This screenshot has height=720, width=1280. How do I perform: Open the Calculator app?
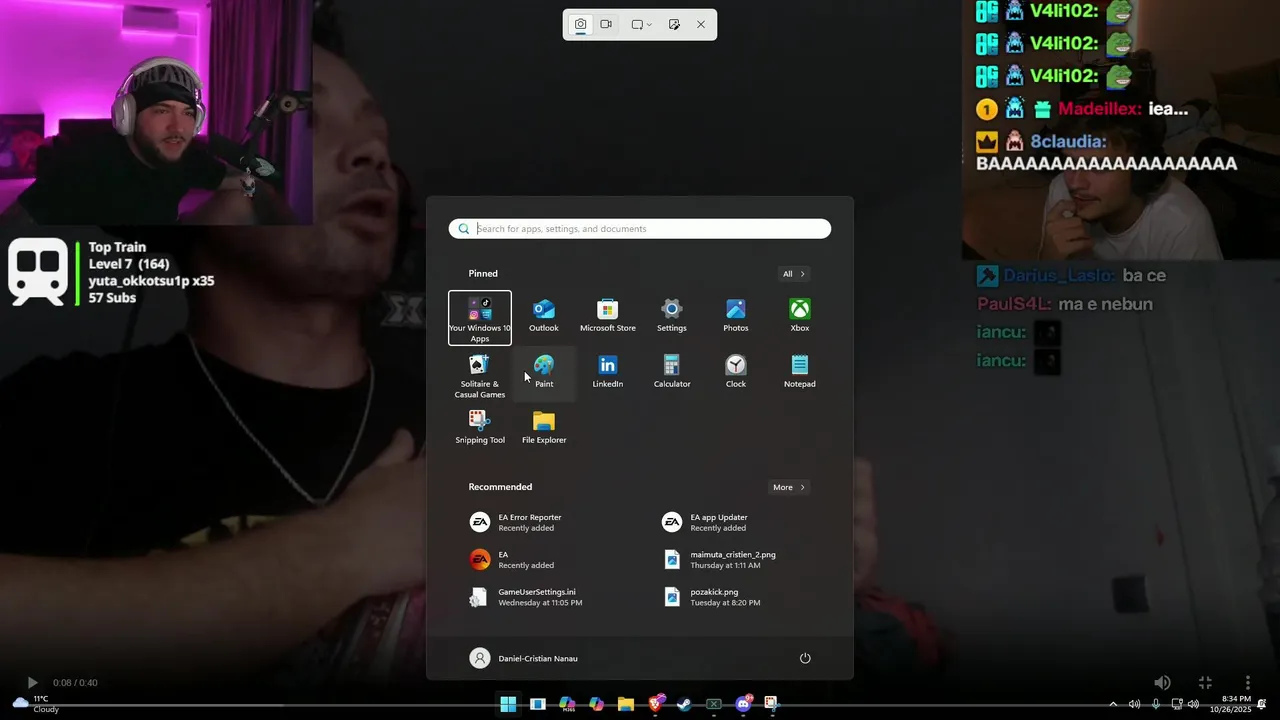click(672, 372)
